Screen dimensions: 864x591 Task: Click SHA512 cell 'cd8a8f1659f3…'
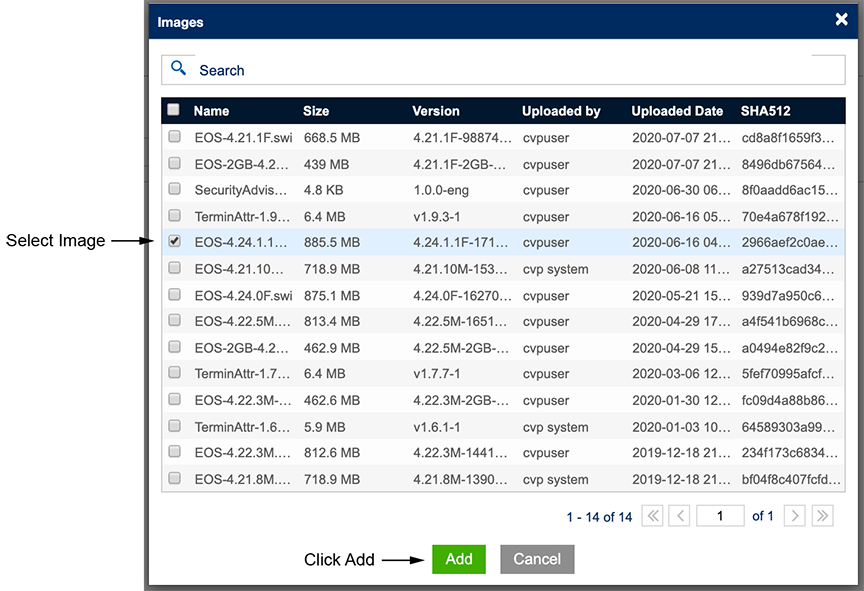[x=787, y=138]
